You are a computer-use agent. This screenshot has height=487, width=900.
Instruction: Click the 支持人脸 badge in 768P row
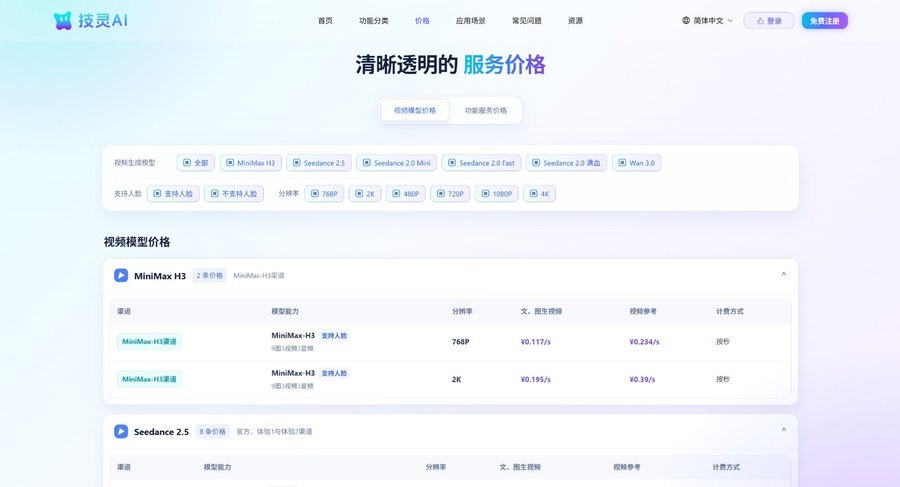tap(334, 335)
